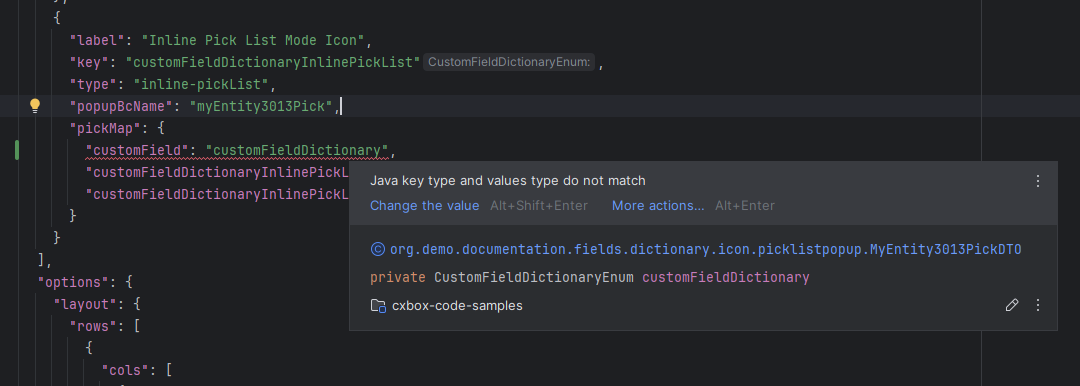Open the inspection popup's three-dot options menu

point(1038,181)
